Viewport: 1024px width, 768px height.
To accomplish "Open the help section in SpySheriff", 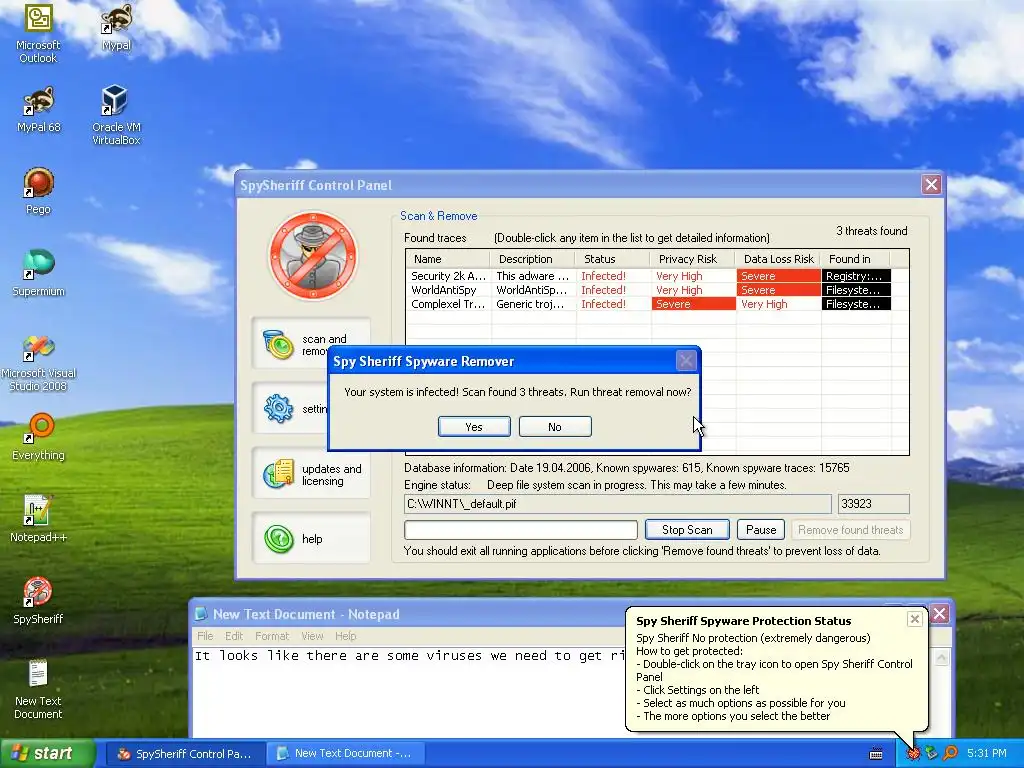I will 312,539.
